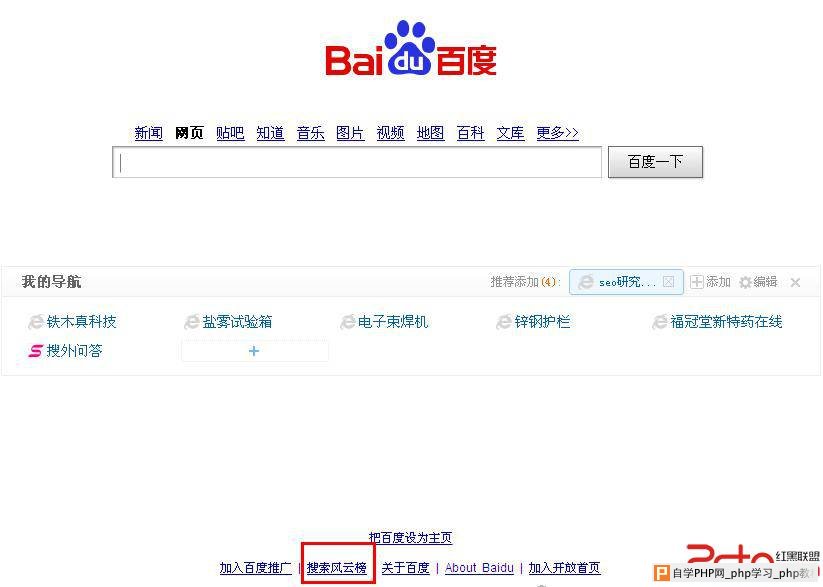
Task: Click the Baidu logo
Action: [x=411, y=49]
